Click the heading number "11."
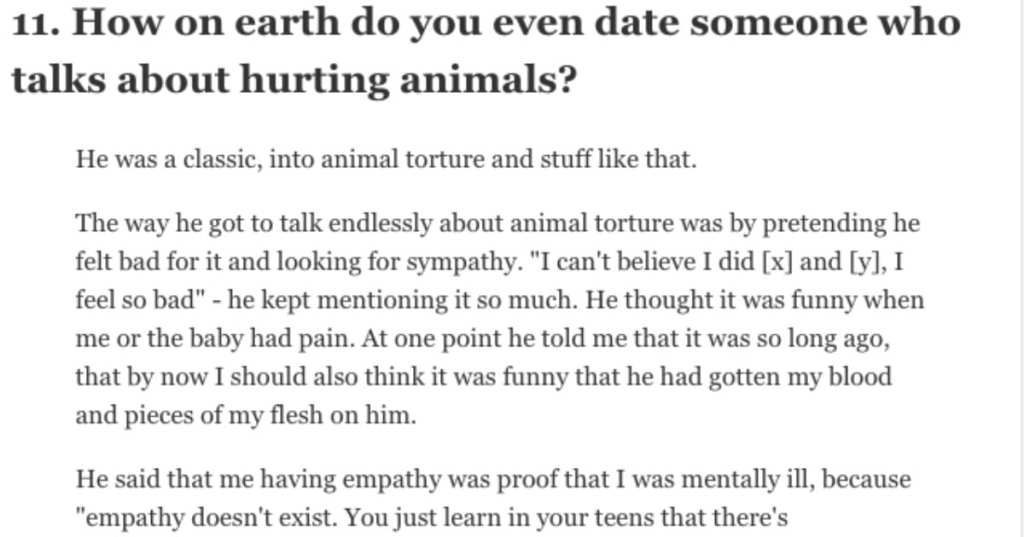The image size is (1024, 537). click(x=37, y=22)
